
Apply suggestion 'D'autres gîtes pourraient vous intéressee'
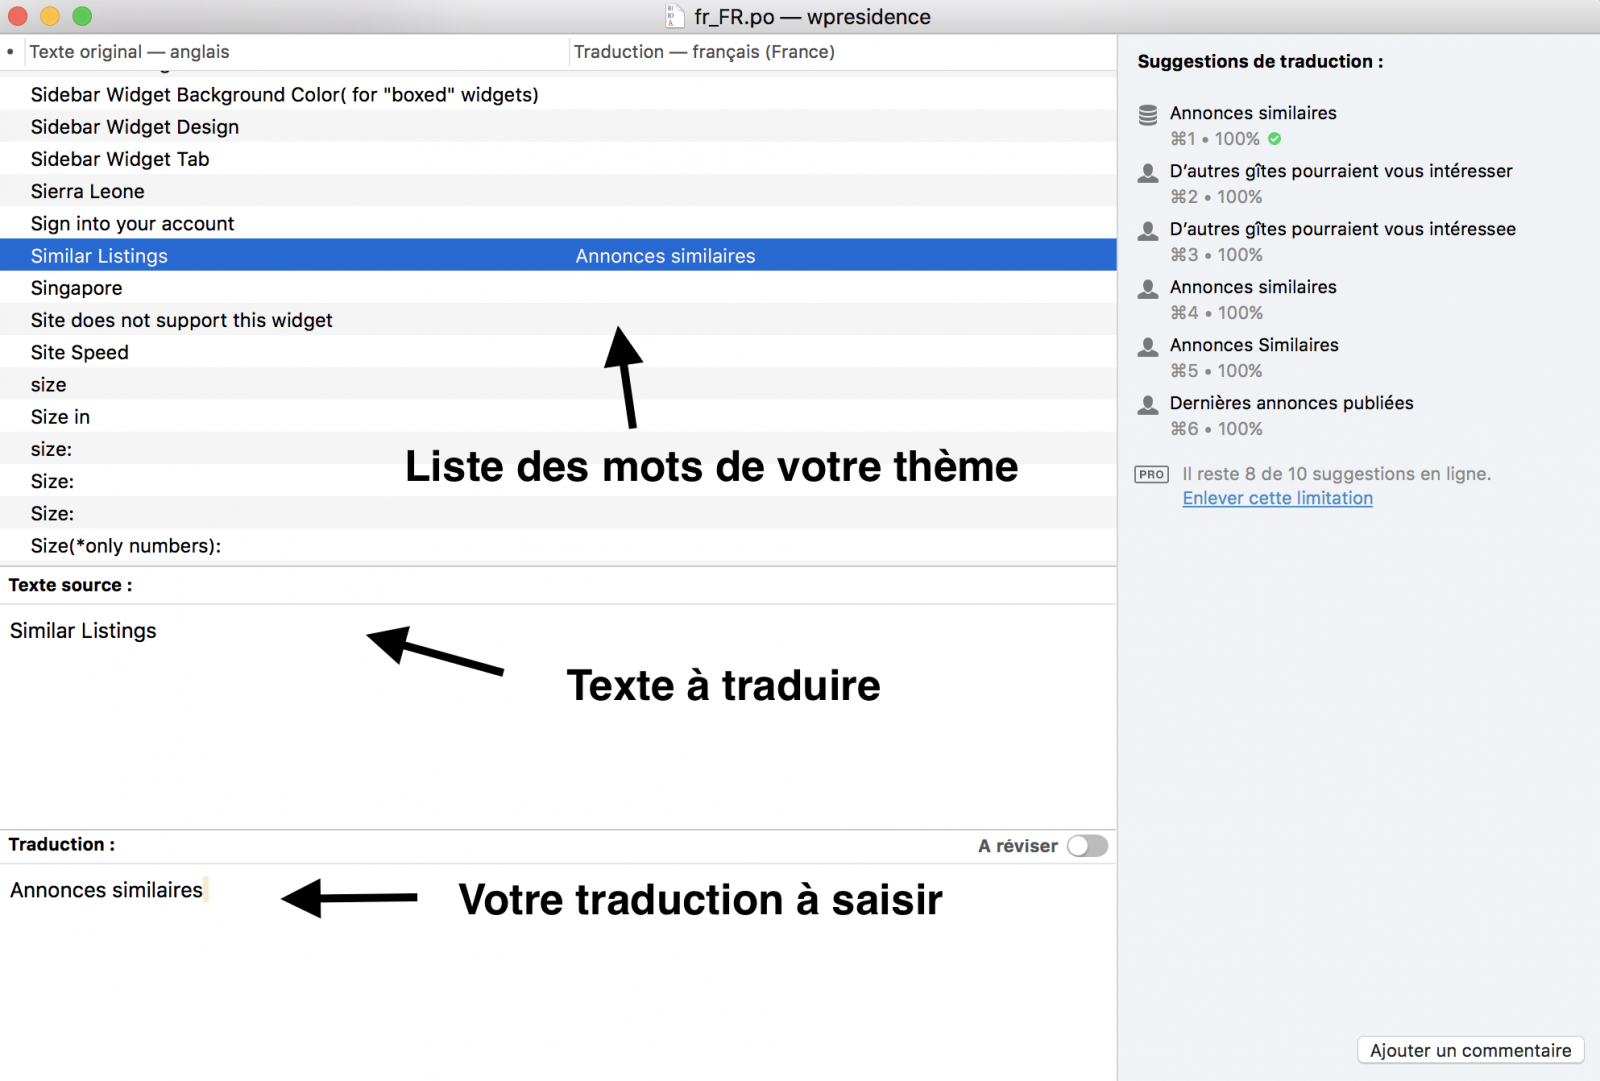point(1342,241)
